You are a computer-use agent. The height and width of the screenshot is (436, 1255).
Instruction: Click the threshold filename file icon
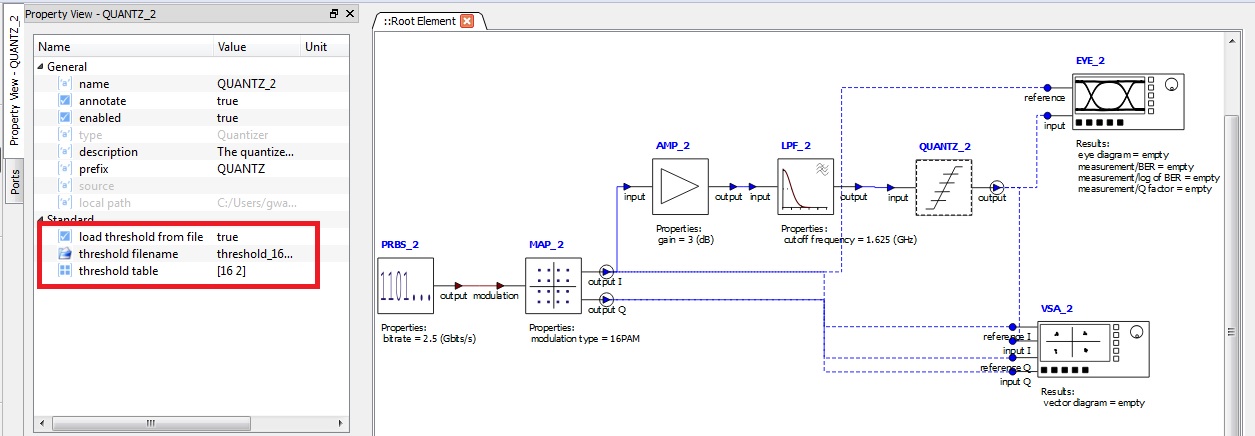tap(65, 254)
